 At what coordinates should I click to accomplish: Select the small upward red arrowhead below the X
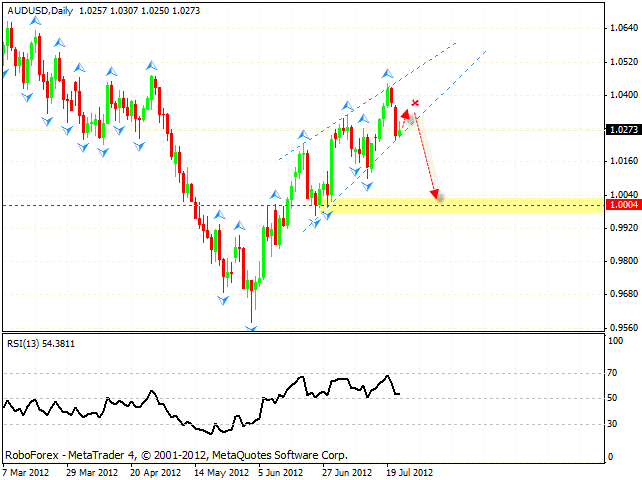click(405, 114)
